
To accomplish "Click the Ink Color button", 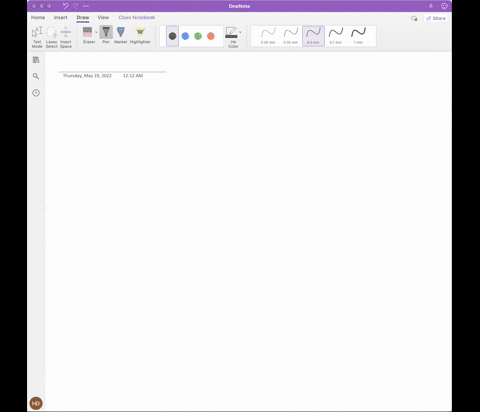I will [232, 37].
